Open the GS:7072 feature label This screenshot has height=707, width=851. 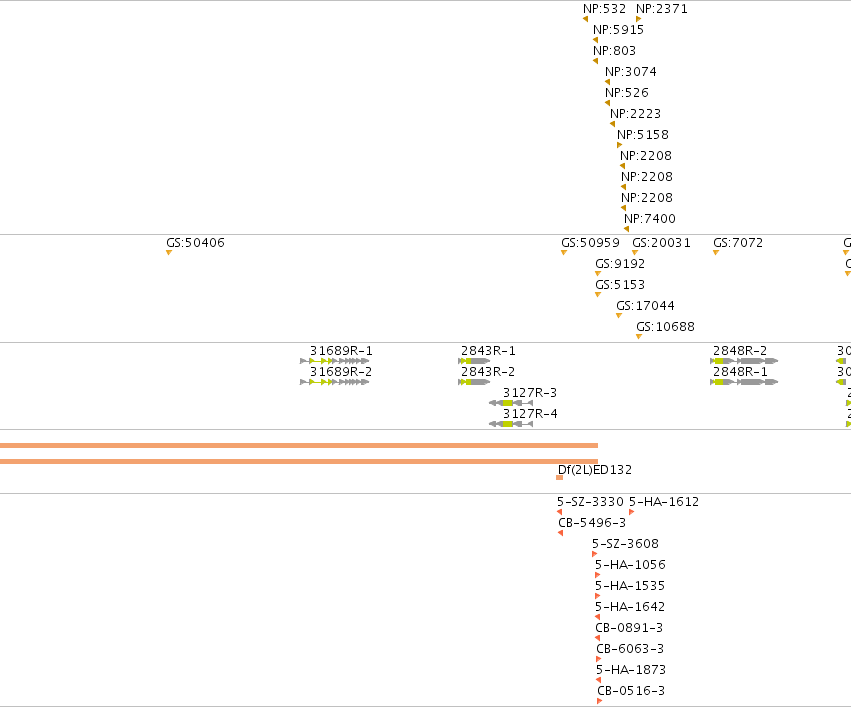[738, 243]
